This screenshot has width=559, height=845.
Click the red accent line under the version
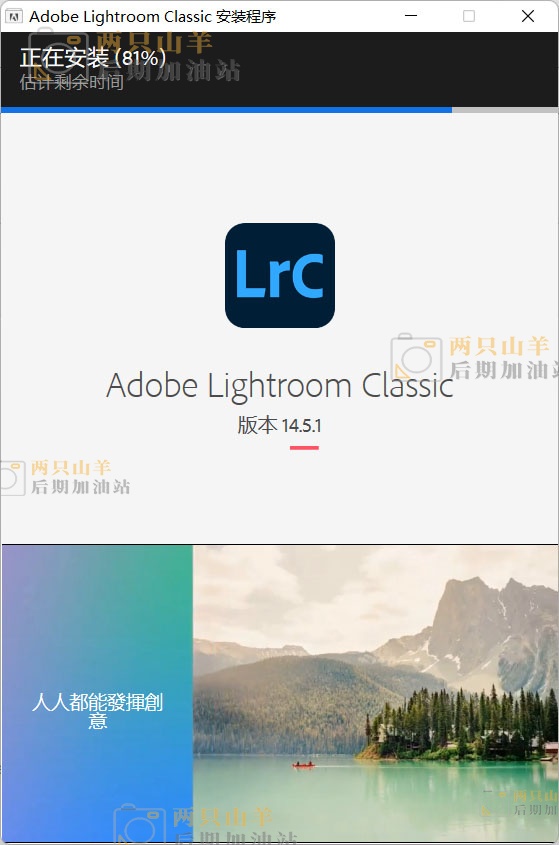tap(304, 448)
